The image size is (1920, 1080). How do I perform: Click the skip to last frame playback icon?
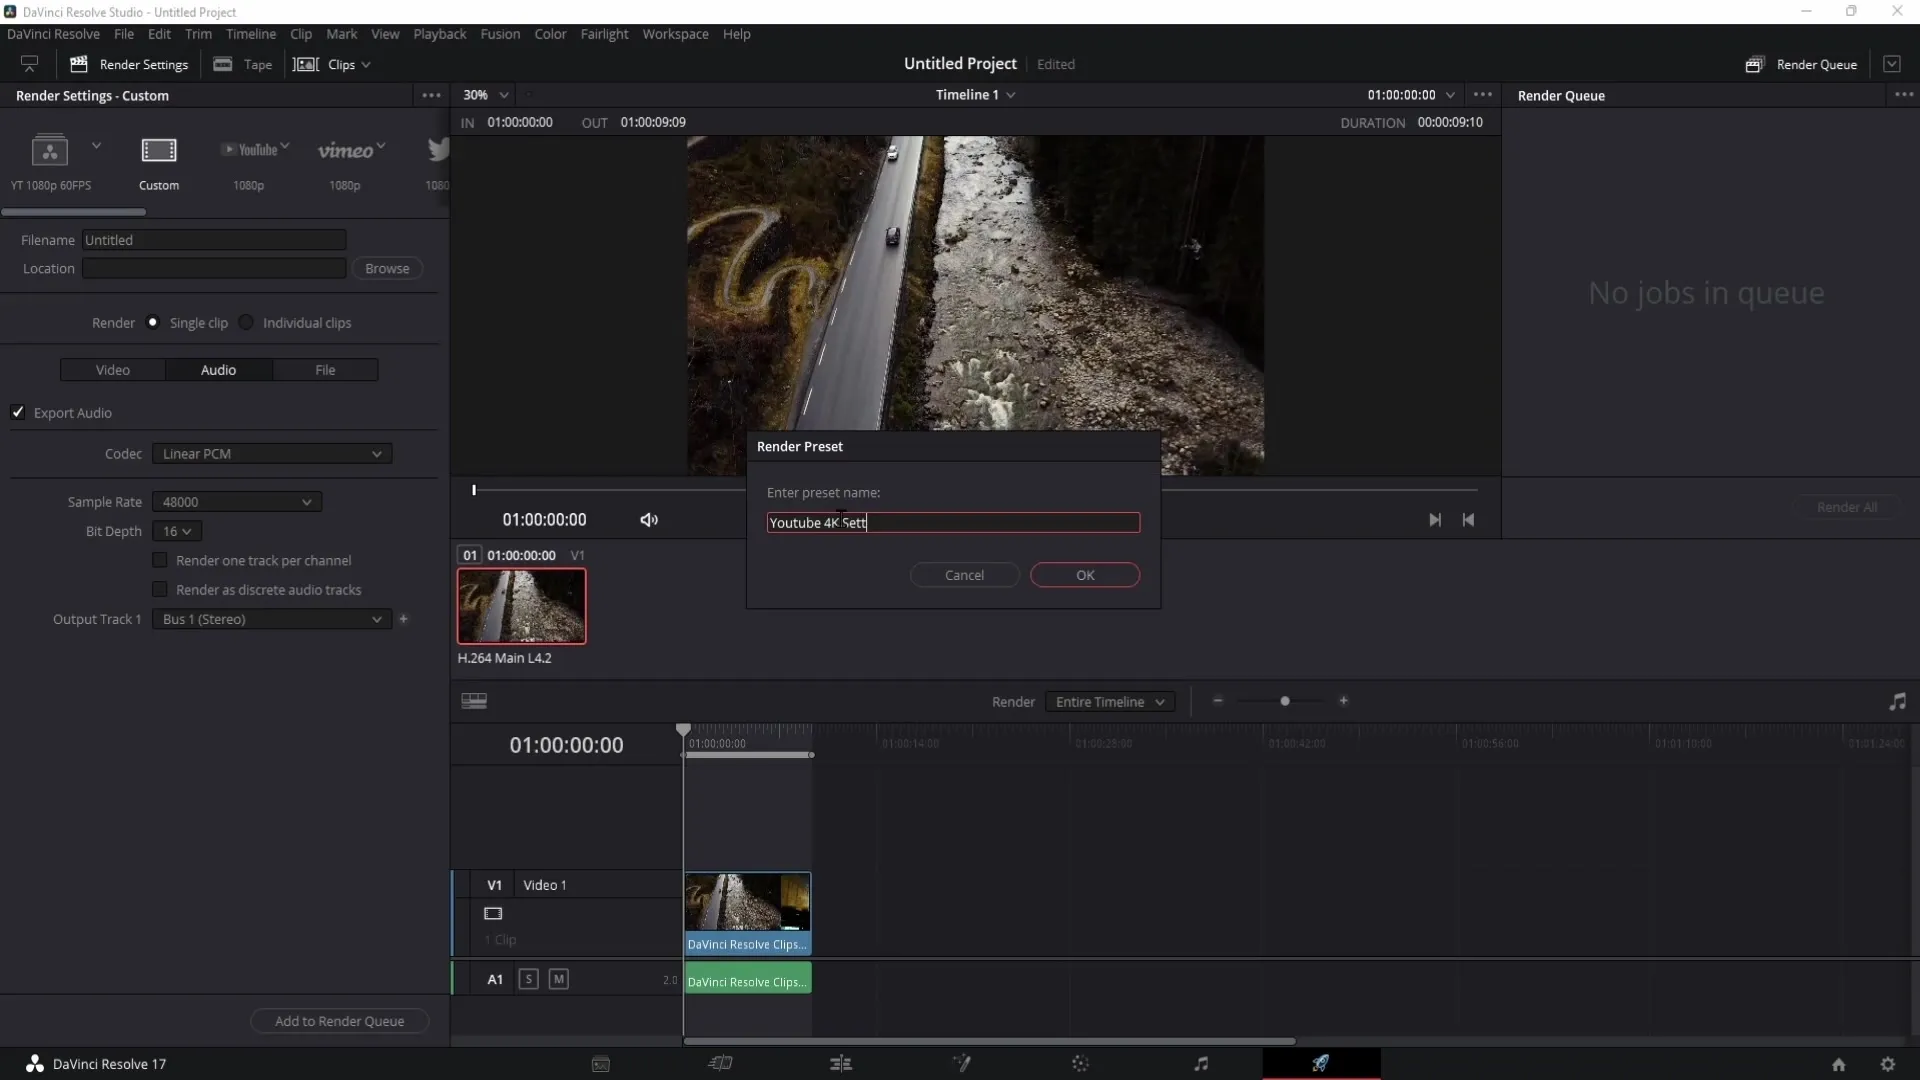pos(1435,520)
